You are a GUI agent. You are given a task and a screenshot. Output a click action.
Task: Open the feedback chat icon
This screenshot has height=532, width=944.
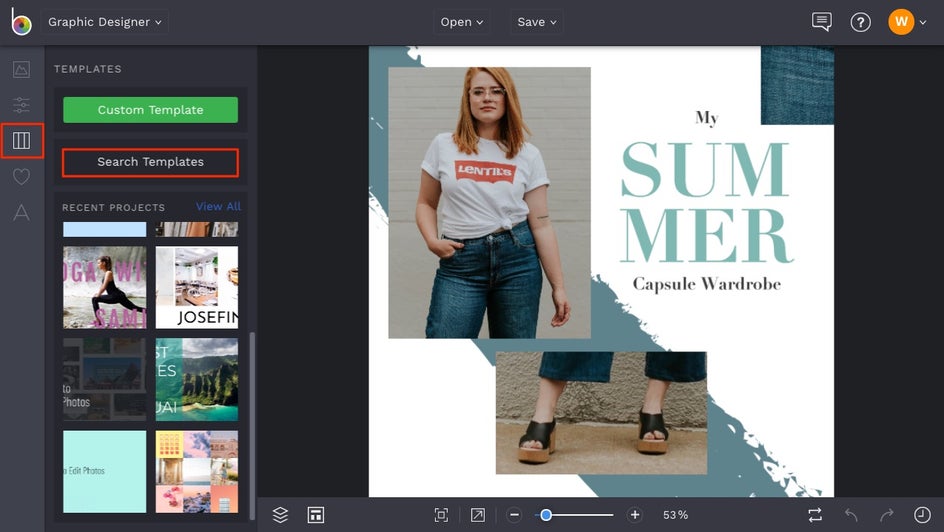[822, 22]
